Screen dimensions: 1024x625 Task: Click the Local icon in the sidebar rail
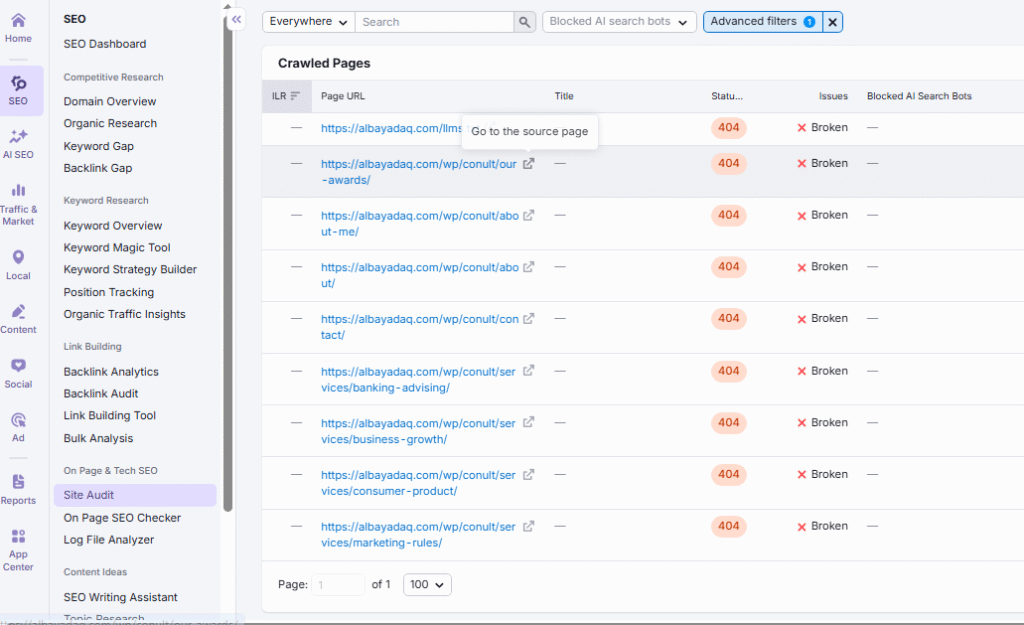pos(18,258)
